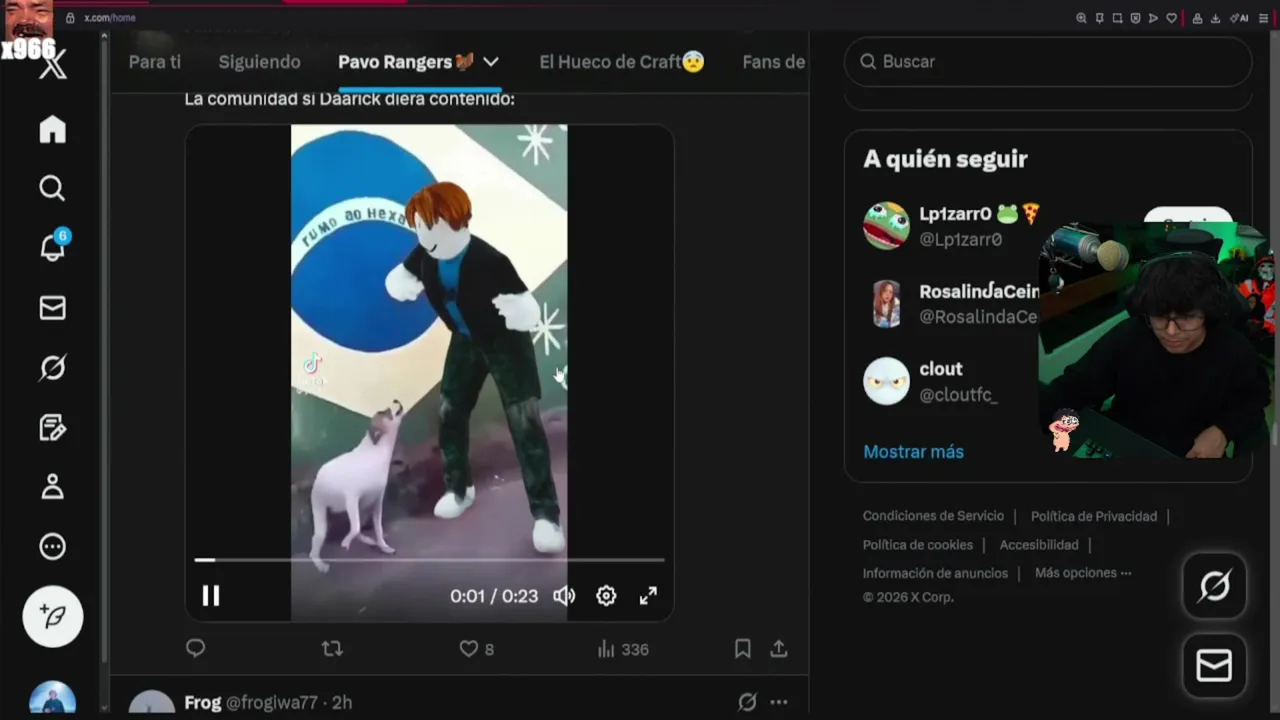Open video playback settings gear

coord(606,596)
